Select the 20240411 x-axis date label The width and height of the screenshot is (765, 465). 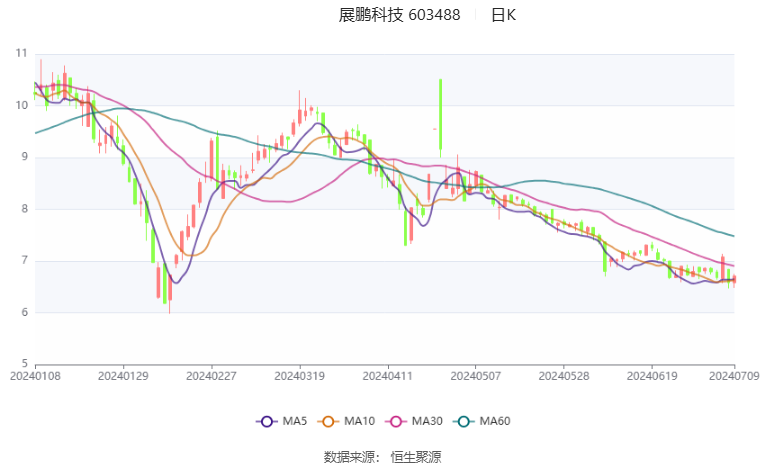click(x=387, y=376)
